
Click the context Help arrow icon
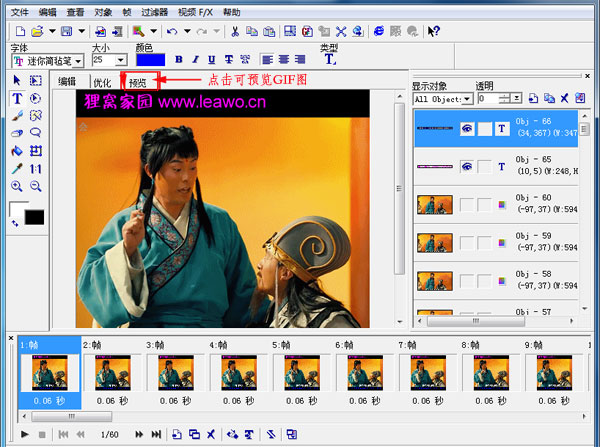click(434, 31)
